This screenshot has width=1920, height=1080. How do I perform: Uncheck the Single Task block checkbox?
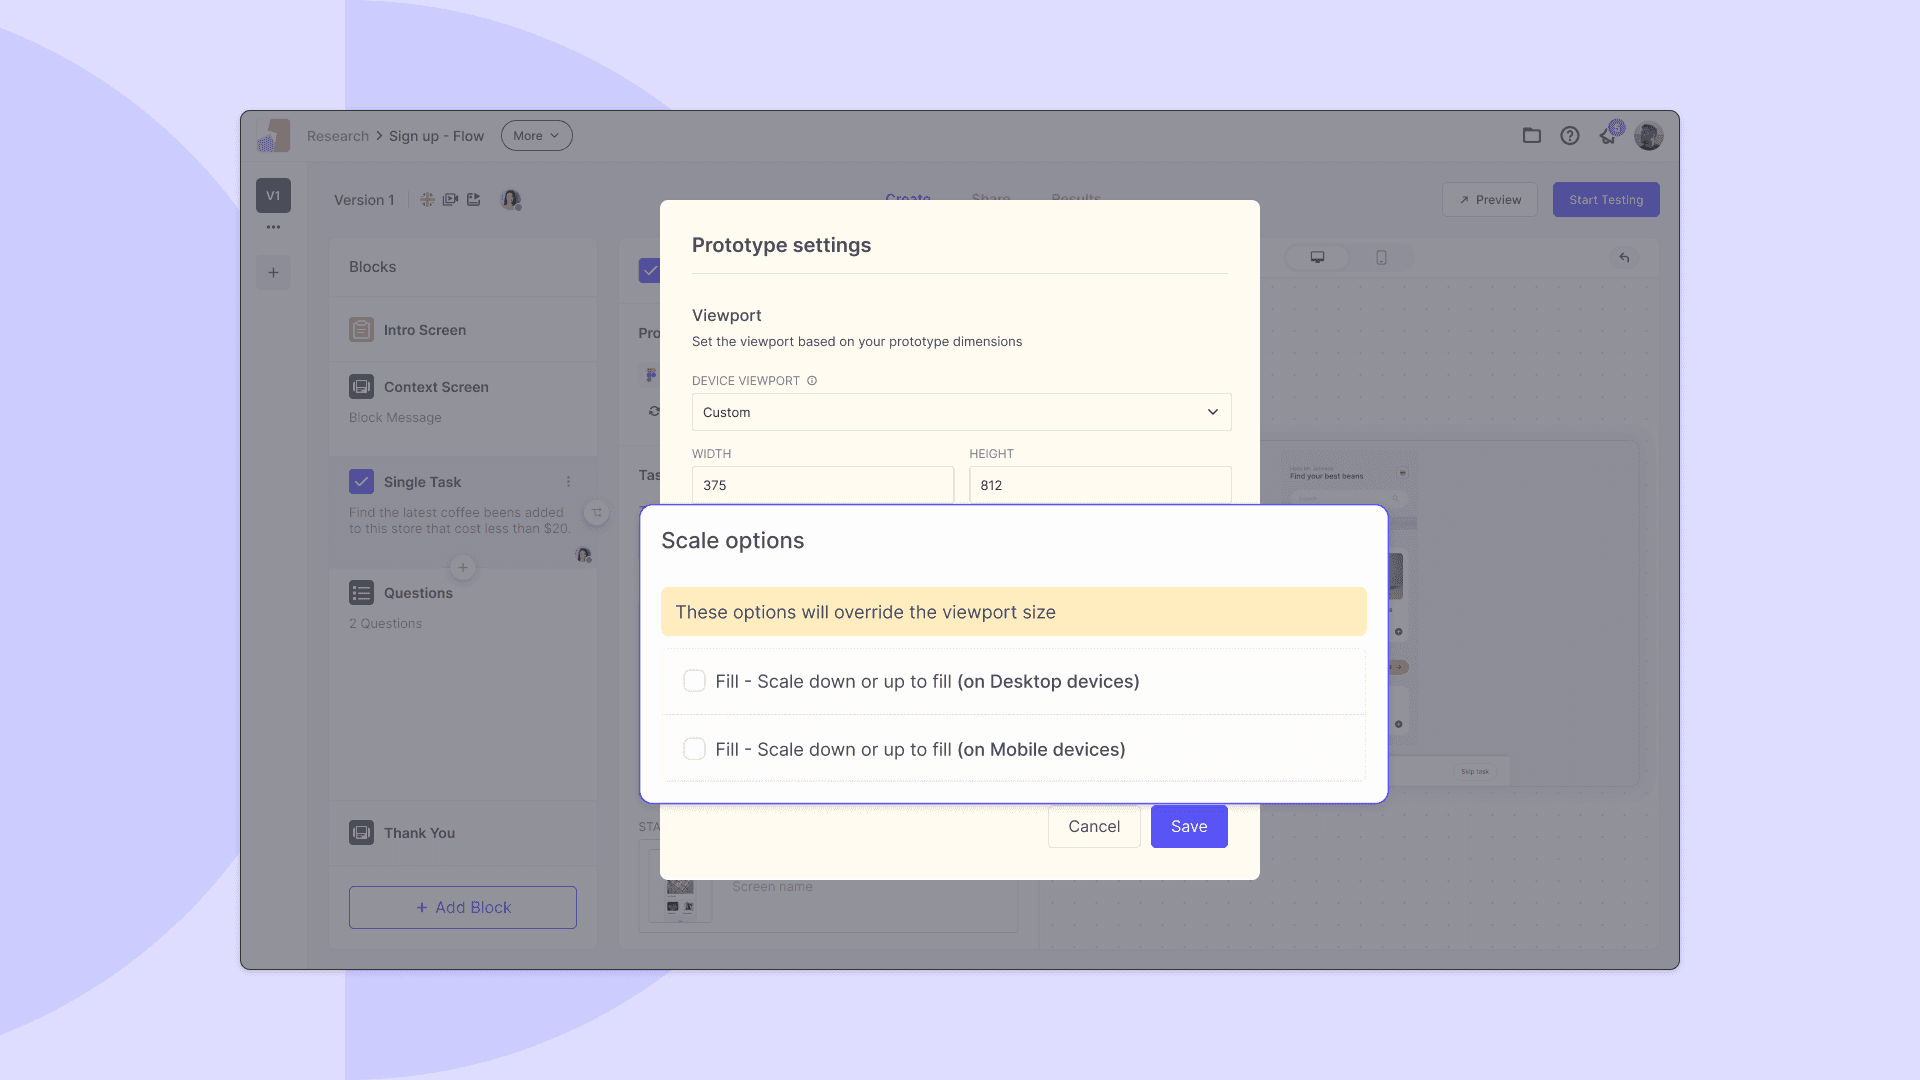click(361, 481)
